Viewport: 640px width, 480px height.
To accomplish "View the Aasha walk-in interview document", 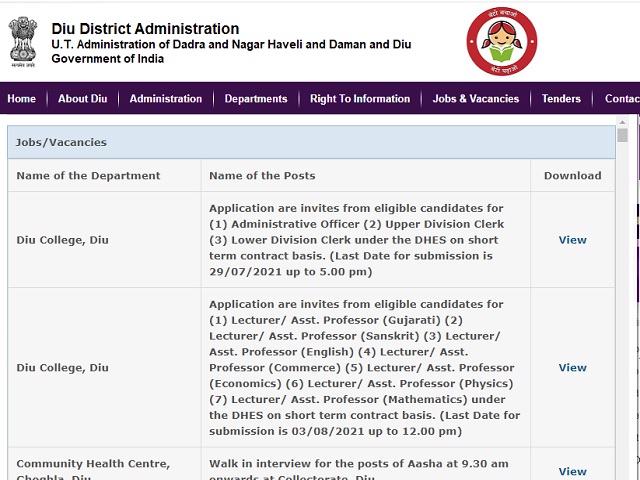I will pos(573,471).
